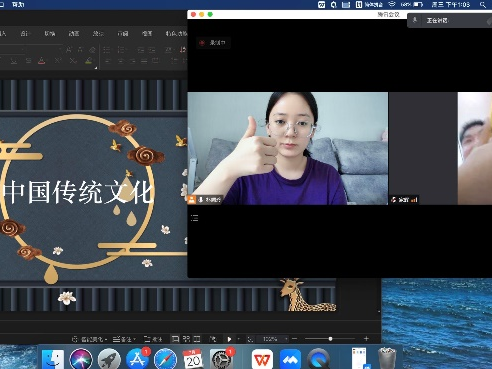The height and width of the screenshot is (369, 492).
Task: Open WPS Office in the dock
Action: [x=262, y=360]
